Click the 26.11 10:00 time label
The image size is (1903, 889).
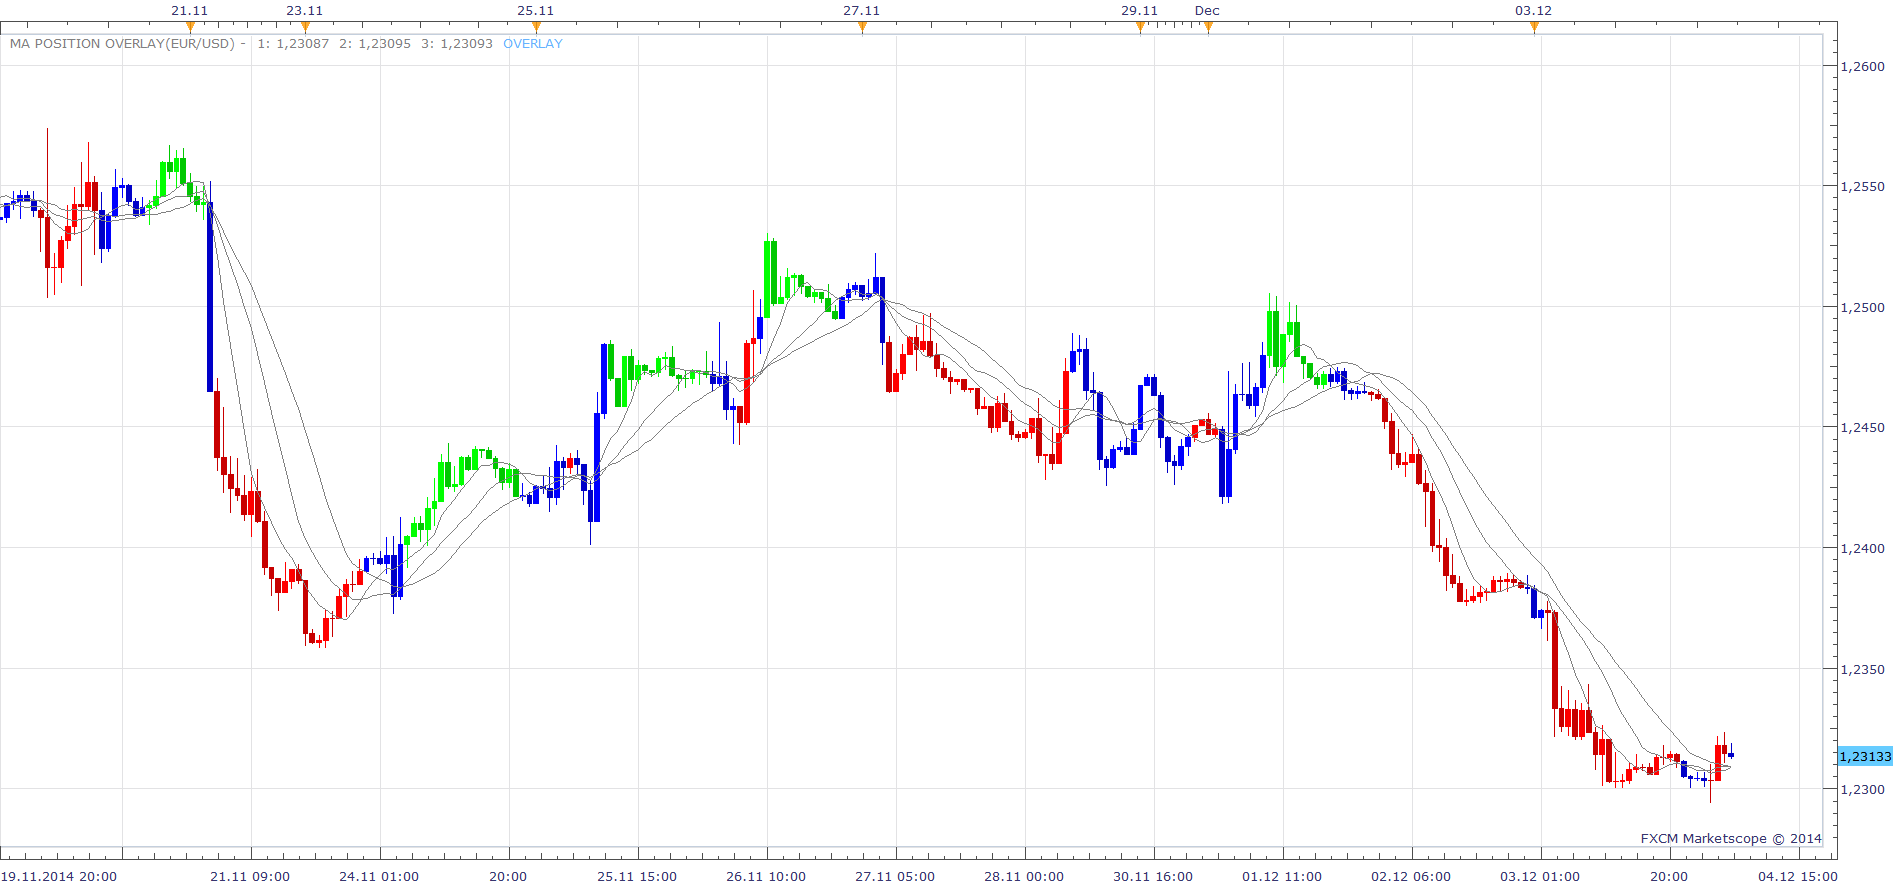(x=766, y=877)
